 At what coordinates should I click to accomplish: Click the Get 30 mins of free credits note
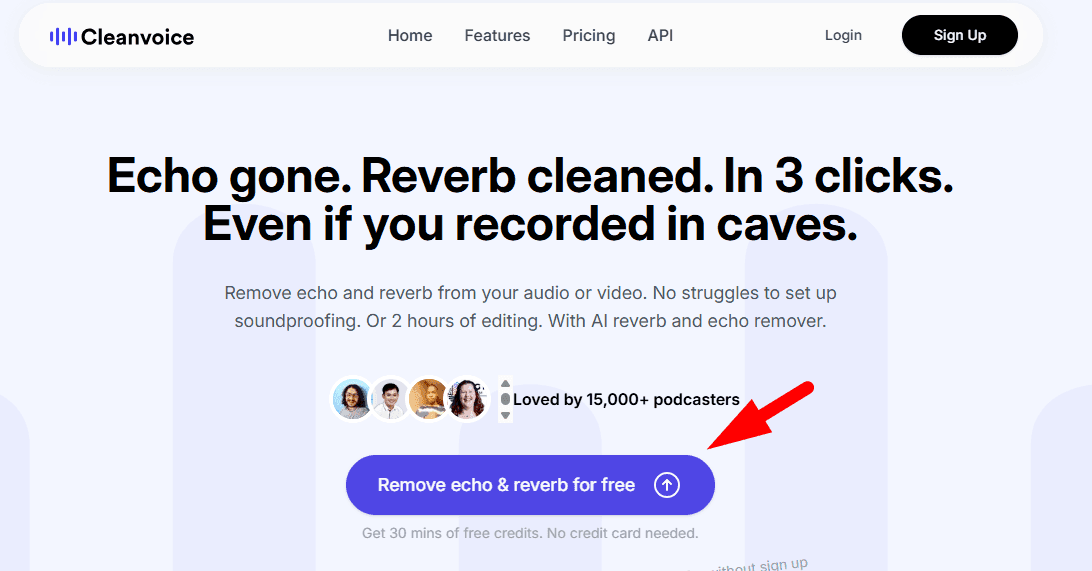coord(530,533)
